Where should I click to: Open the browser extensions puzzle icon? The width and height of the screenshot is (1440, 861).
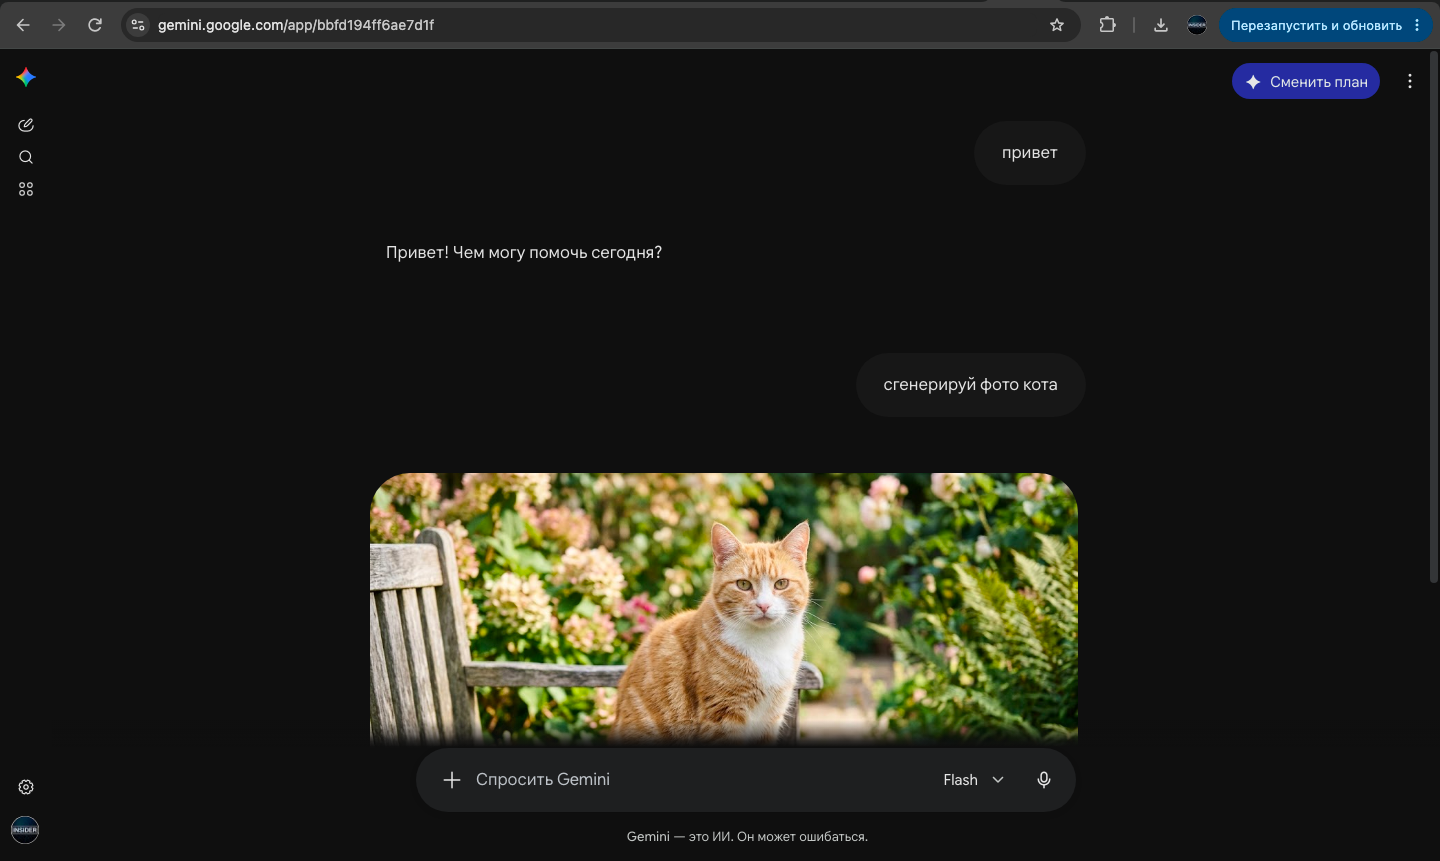[x=1107, y=25]
